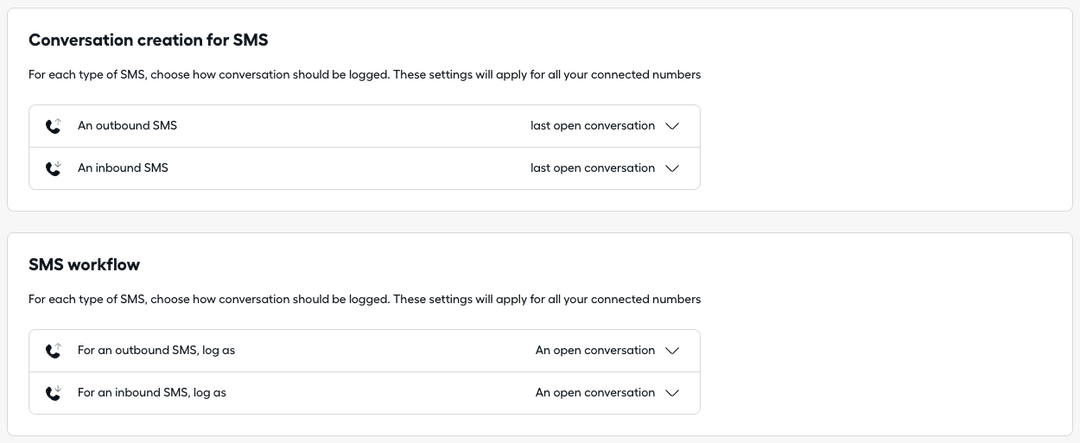
Task: Select 'An open conversation' value for inbound SMS workflow
Action: coord(595,393)
